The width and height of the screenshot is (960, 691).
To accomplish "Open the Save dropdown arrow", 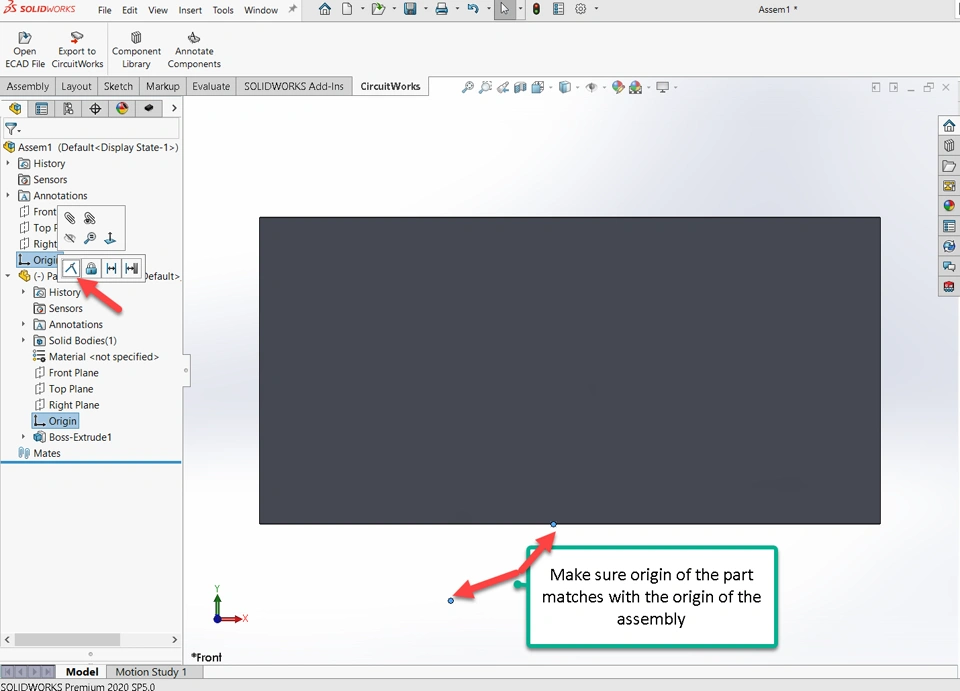I will click(426, 9).
